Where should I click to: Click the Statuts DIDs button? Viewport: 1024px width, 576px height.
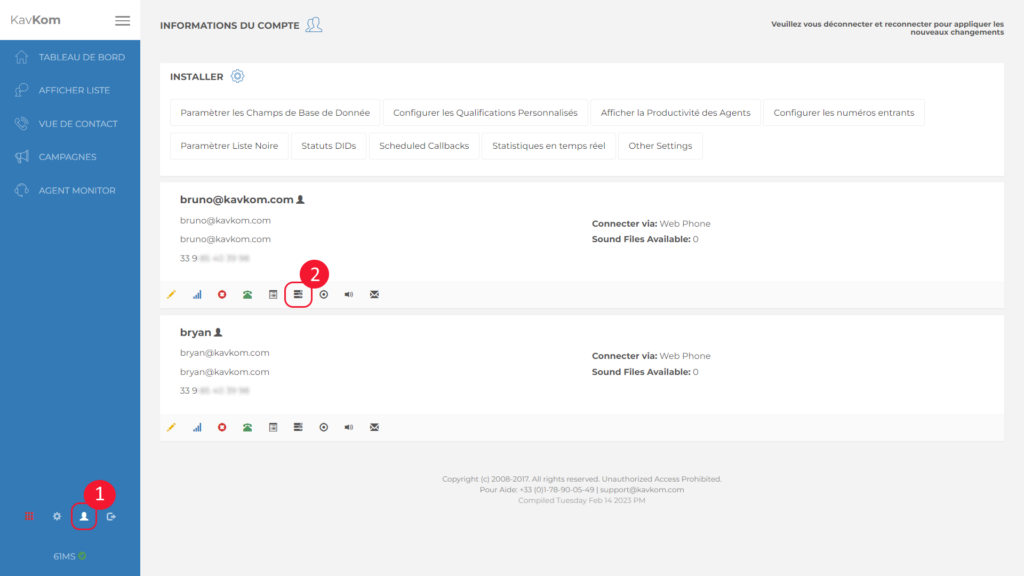coord(322,145)
